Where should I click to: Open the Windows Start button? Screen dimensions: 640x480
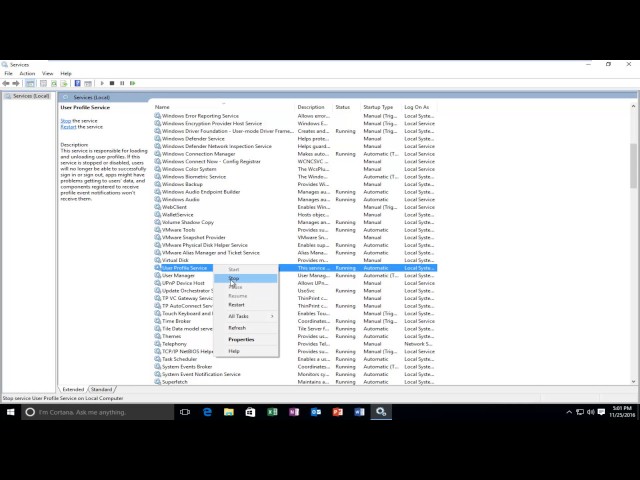[11, 412]
